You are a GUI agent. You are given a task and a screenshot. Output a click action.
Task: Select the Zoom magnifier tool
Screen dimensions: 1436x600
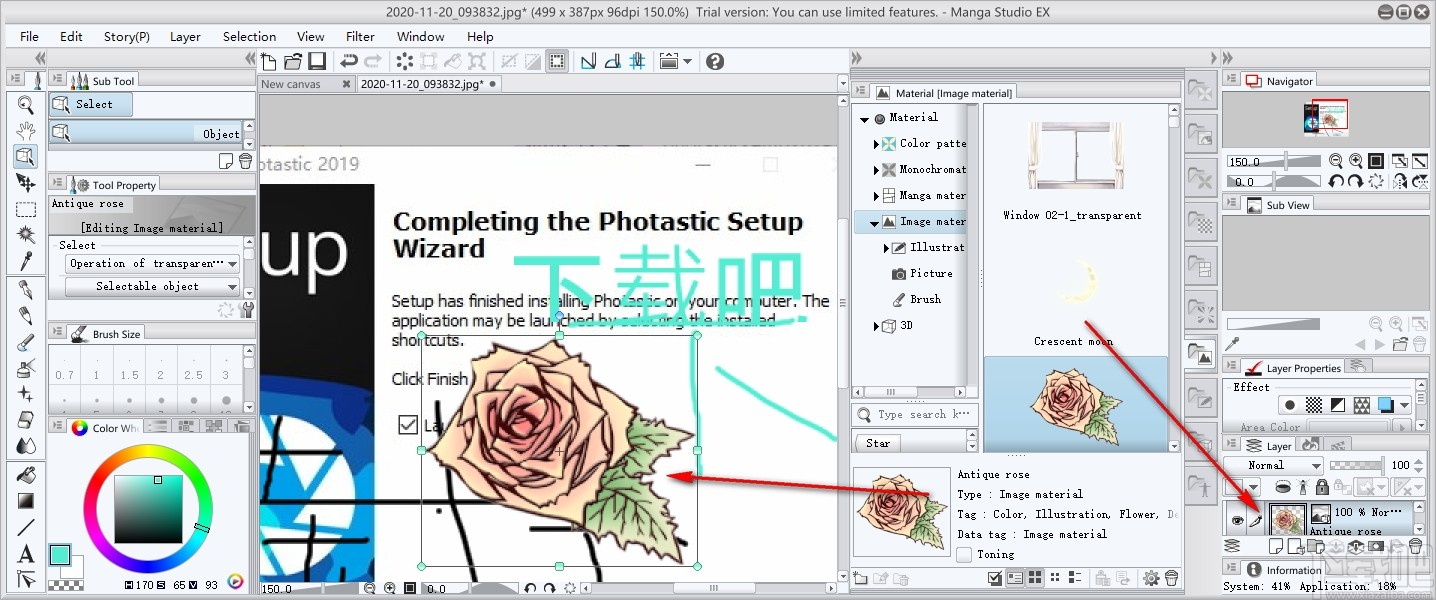[x=26, y=105]
